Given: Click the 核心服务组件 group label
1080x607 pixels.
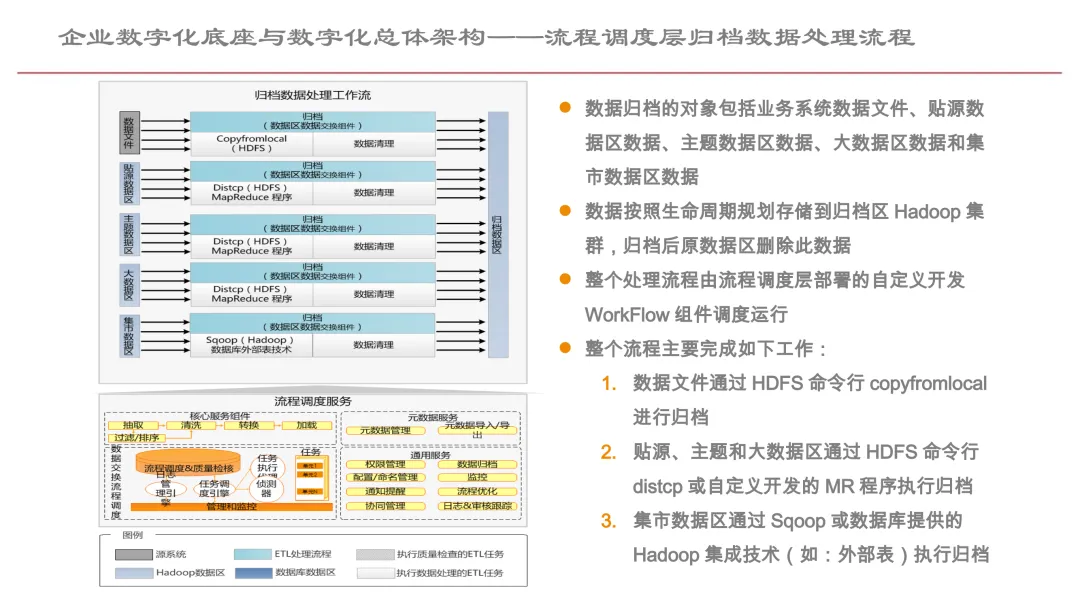Looking at the screenshot, I should point(220,416).
